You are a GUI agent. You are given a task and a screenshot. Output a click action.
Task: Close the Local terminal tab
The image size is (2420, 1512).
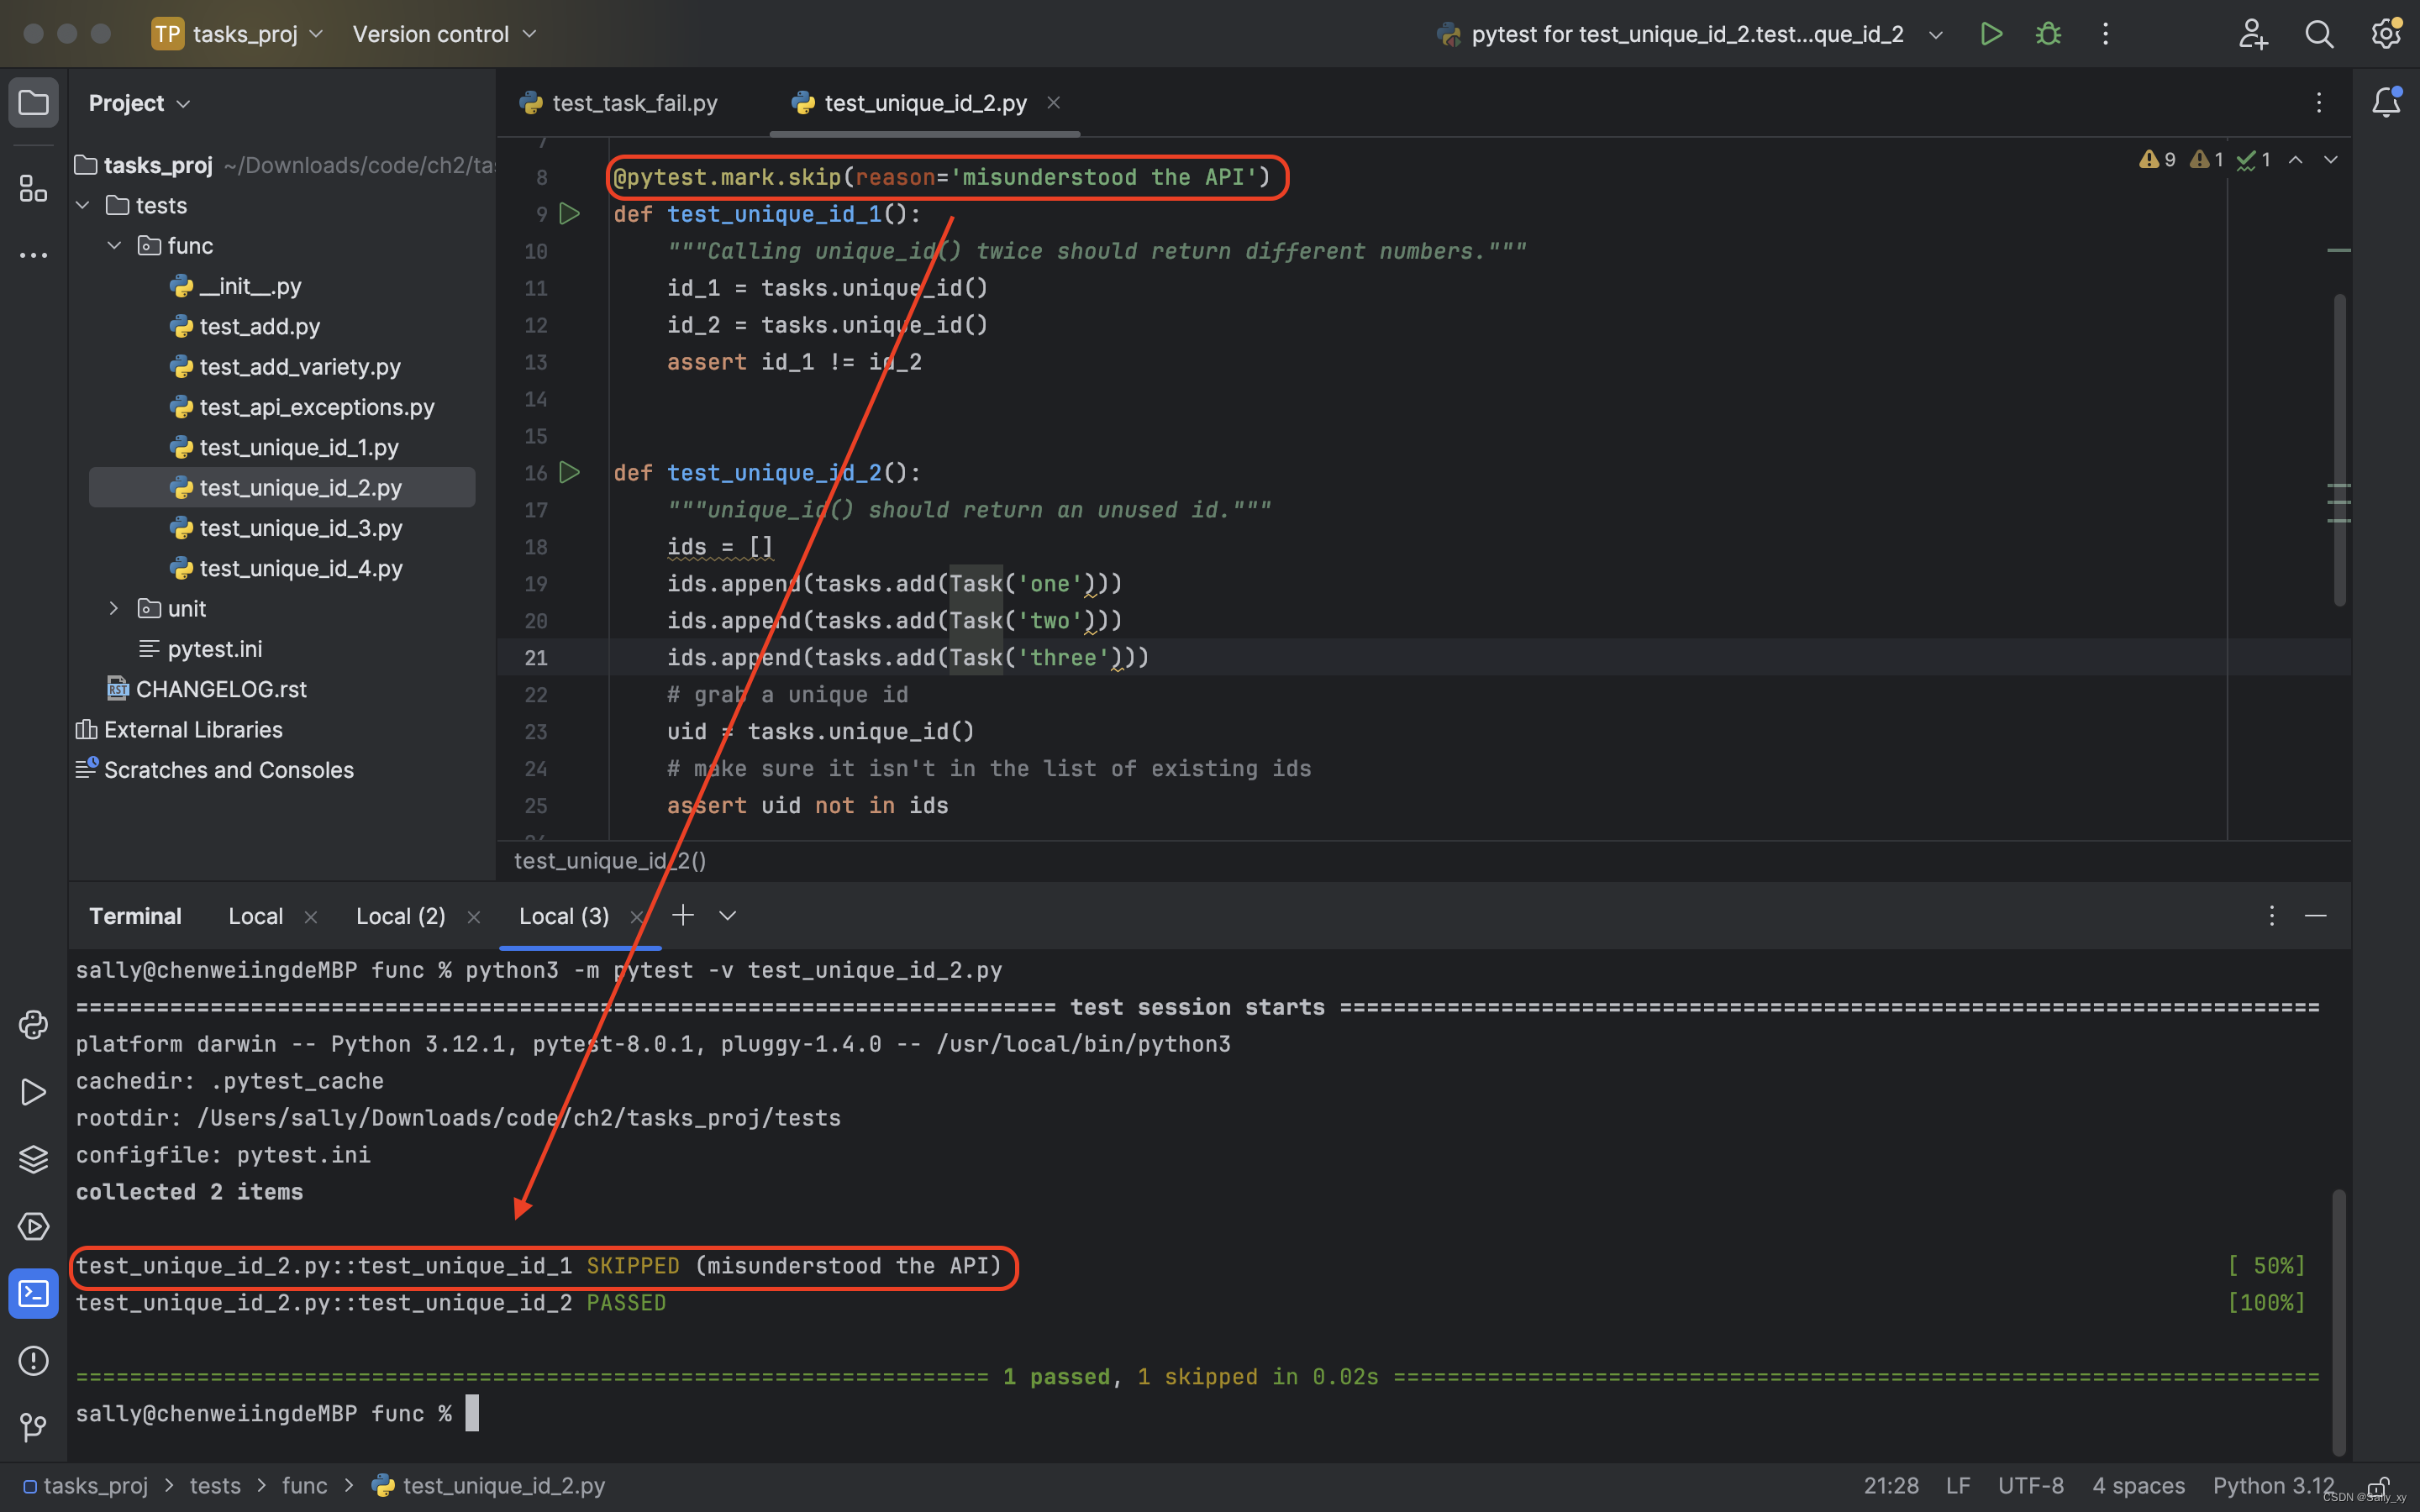pos(310,917)
